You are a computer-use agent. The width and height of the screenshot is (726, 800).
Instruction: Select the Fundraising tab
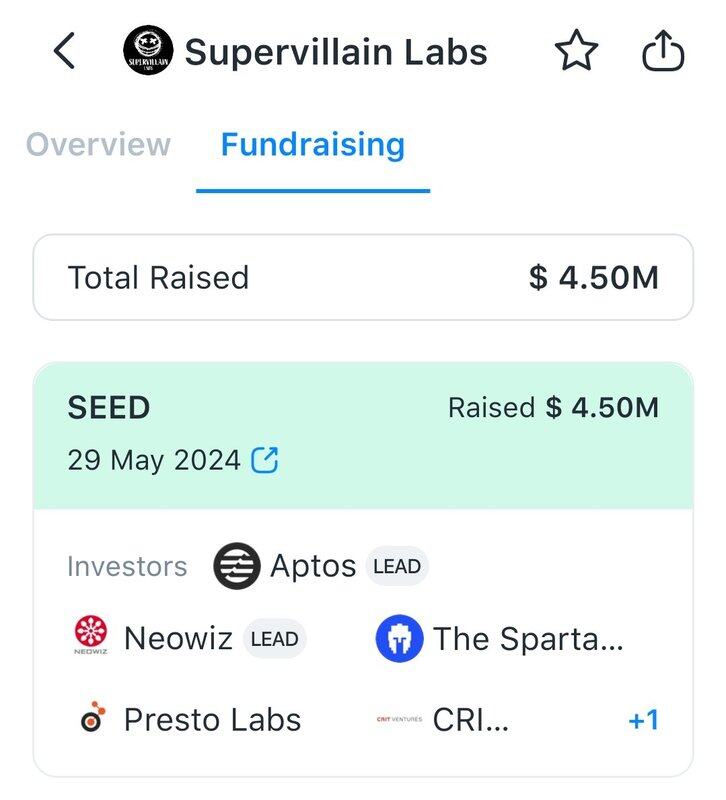tap(313, 145)
